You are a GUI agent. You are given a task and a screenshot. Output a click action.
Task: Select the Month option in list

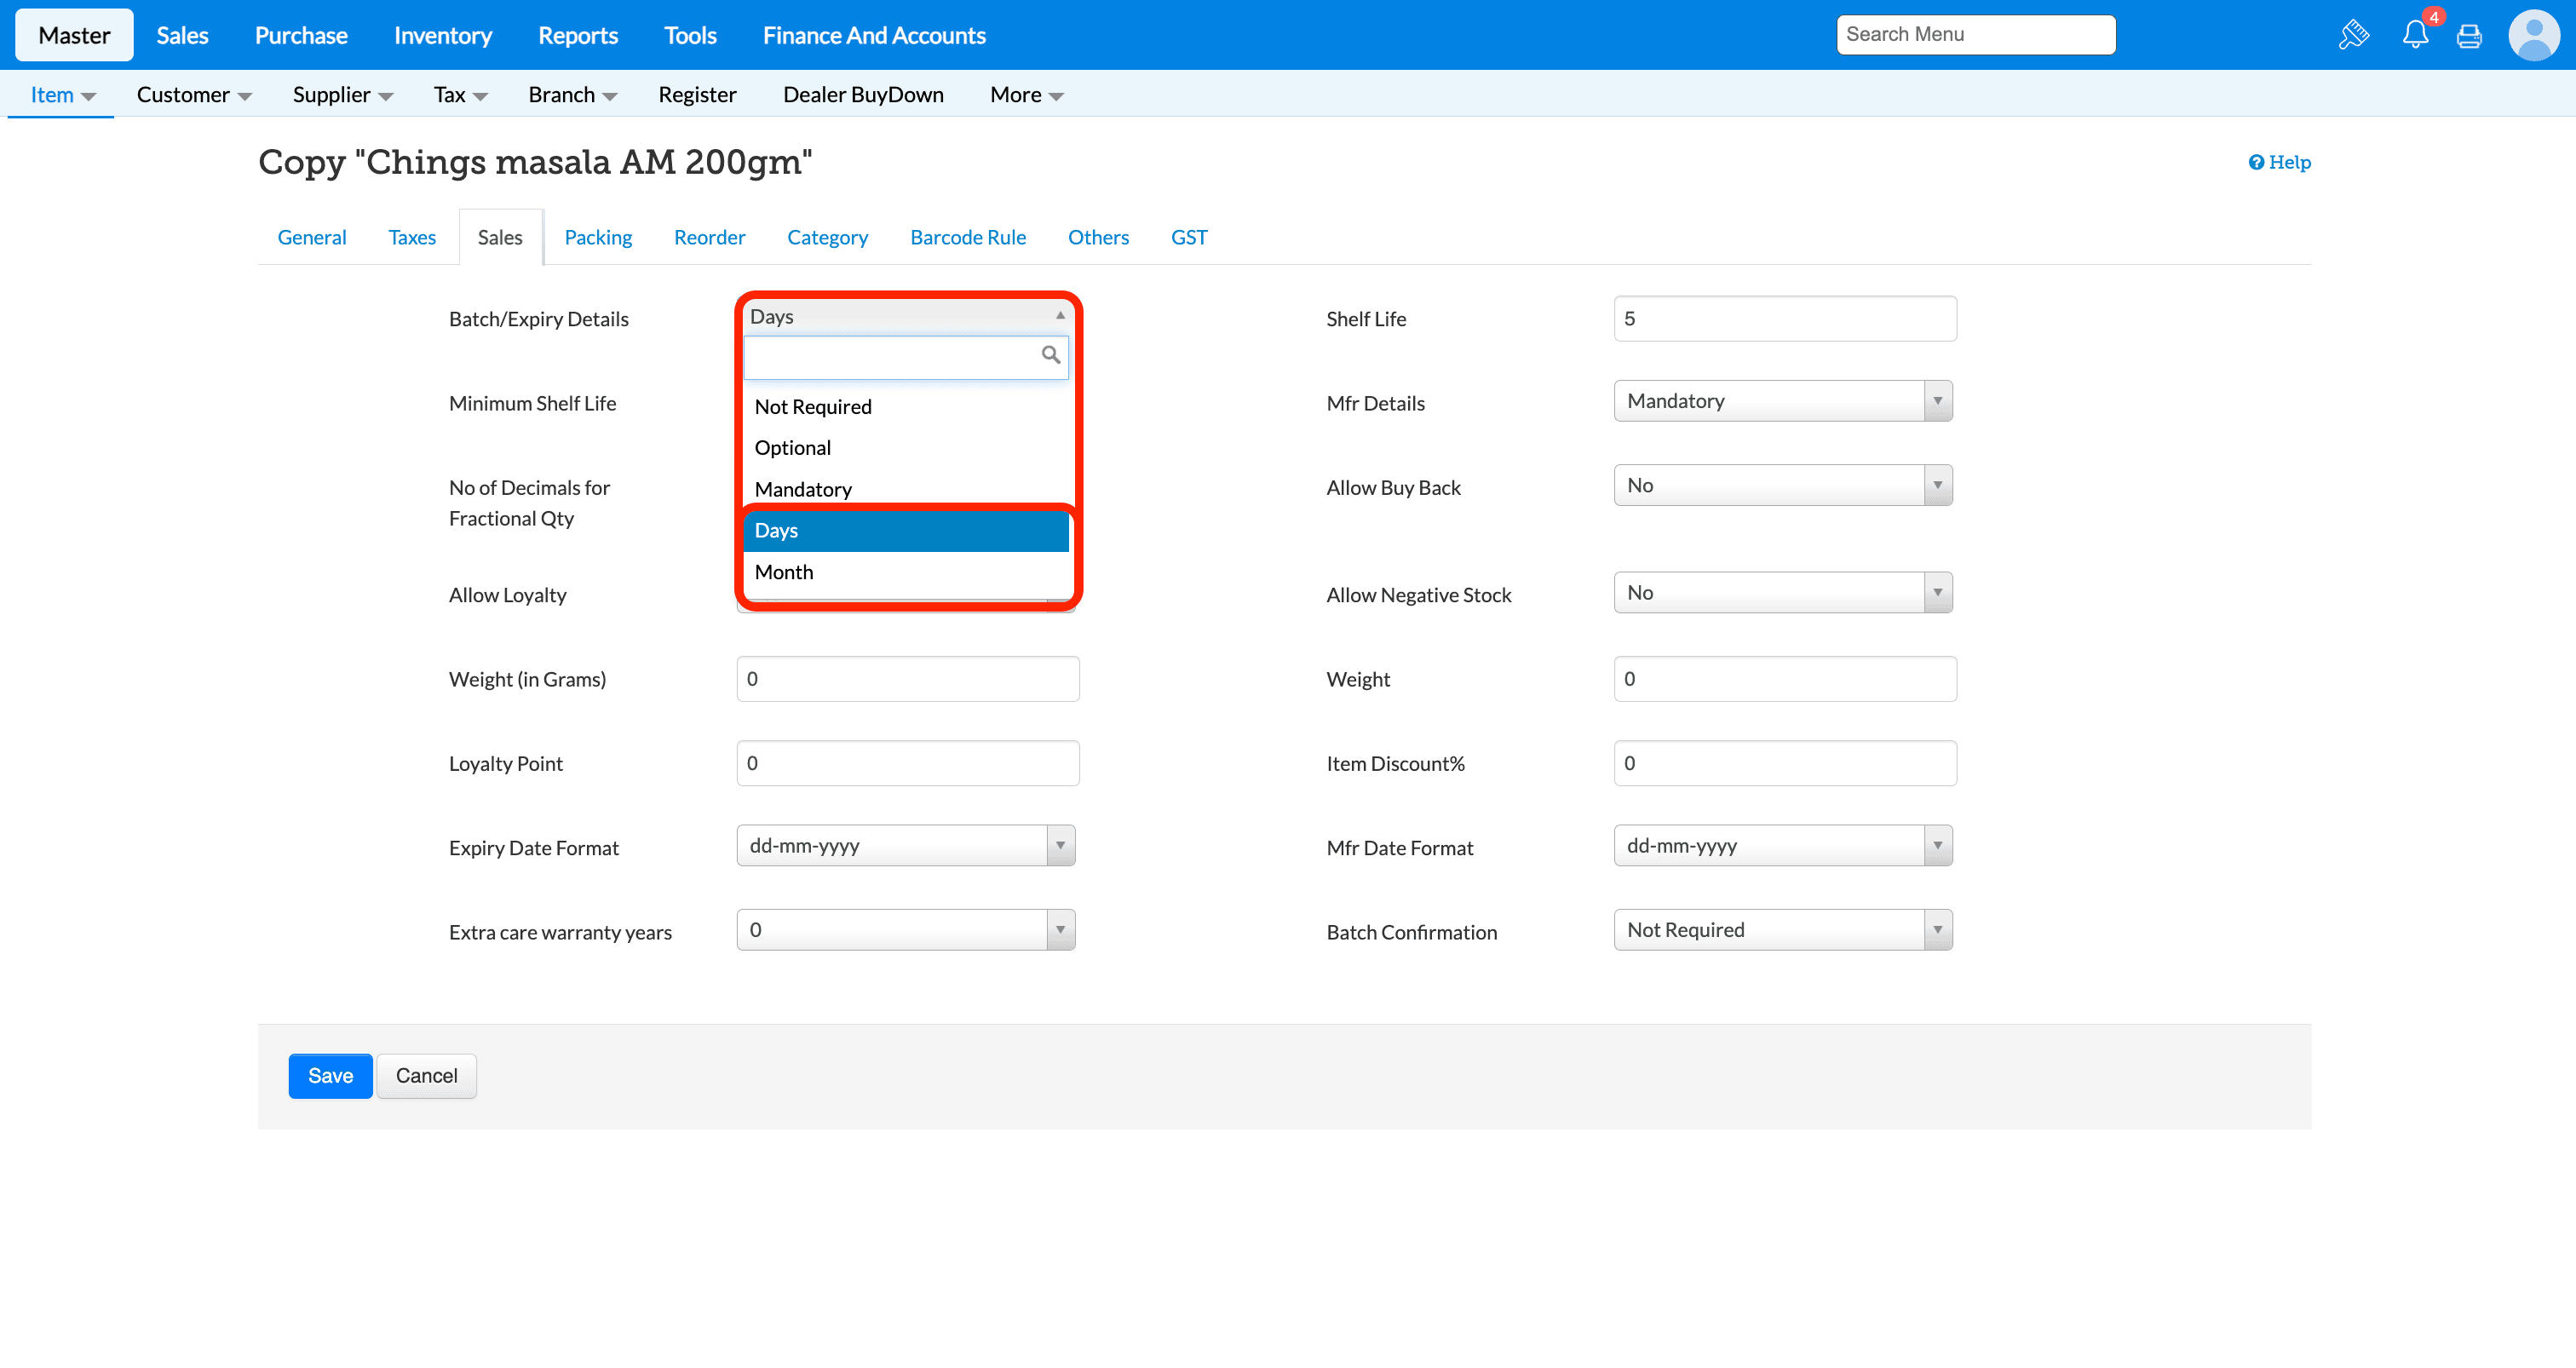point(784,572)
